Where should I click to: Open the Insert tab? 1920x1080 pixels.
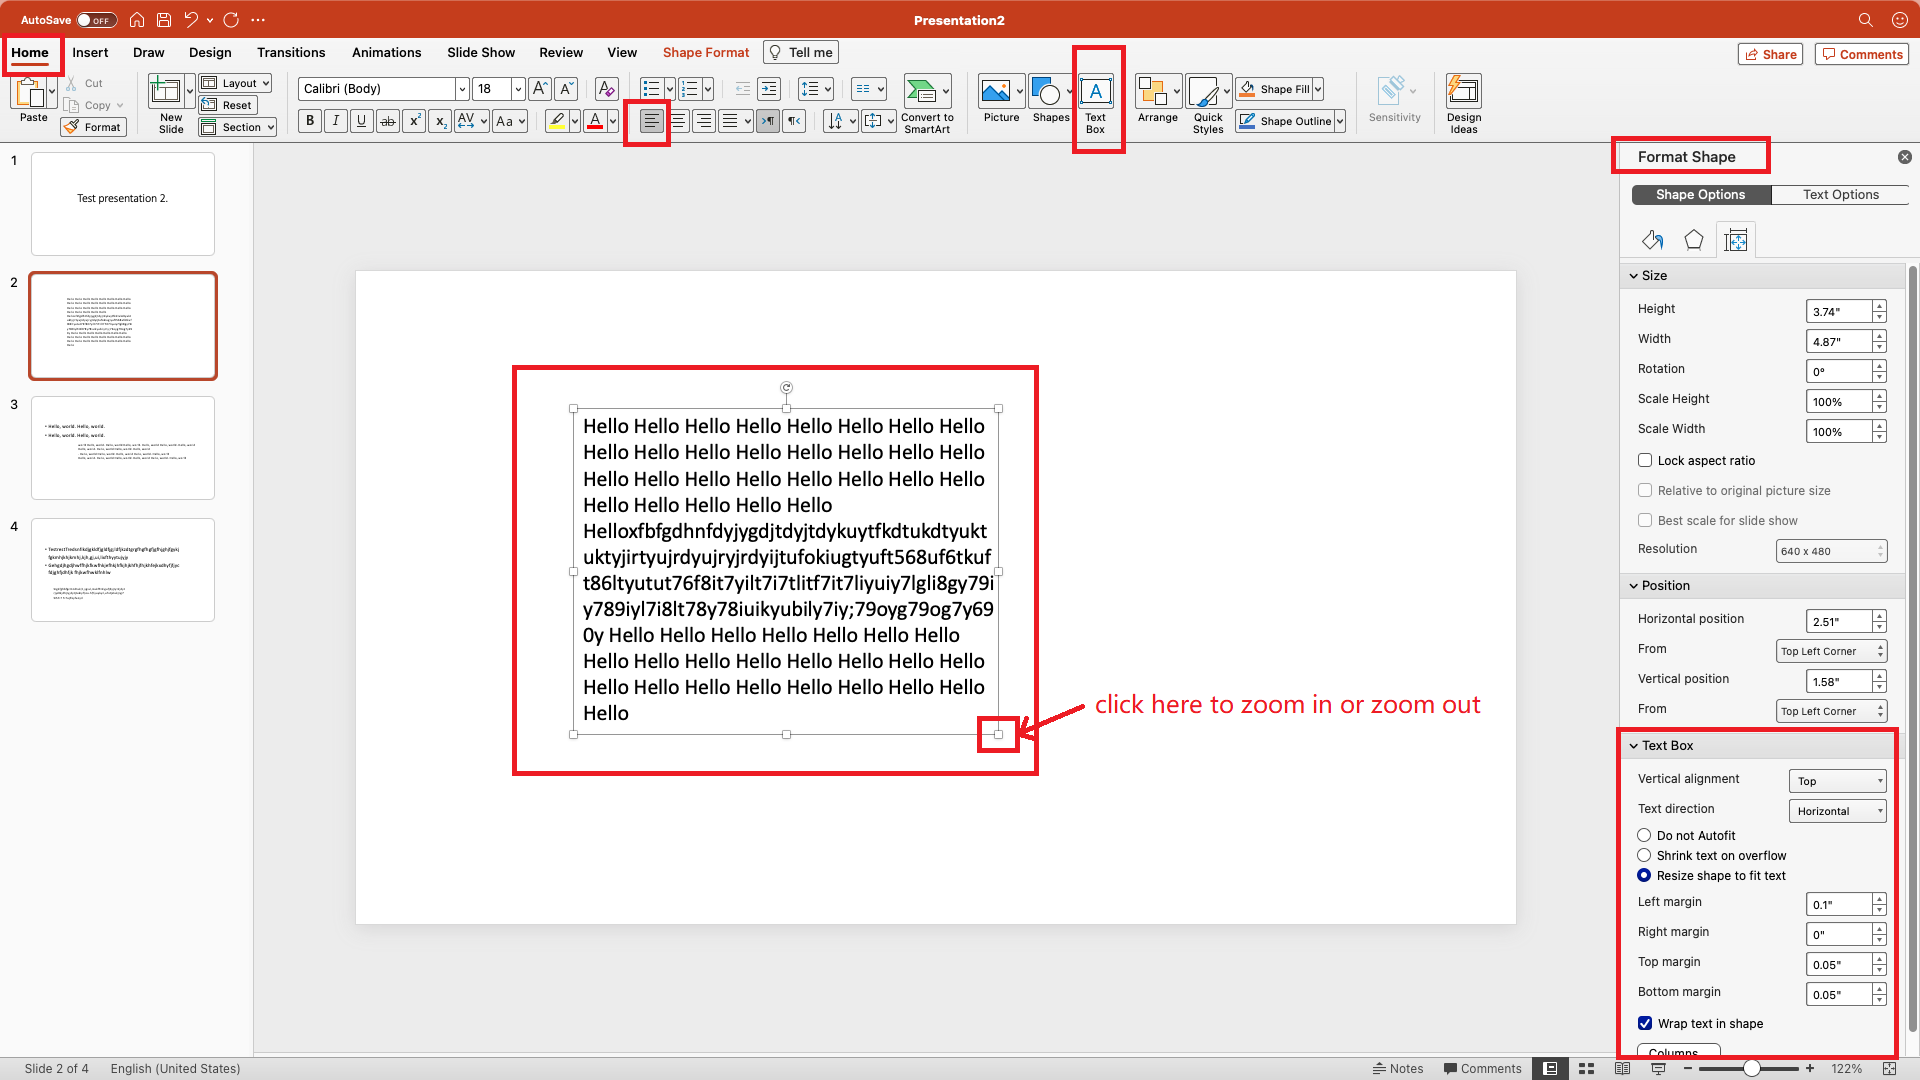click(90, 52)
